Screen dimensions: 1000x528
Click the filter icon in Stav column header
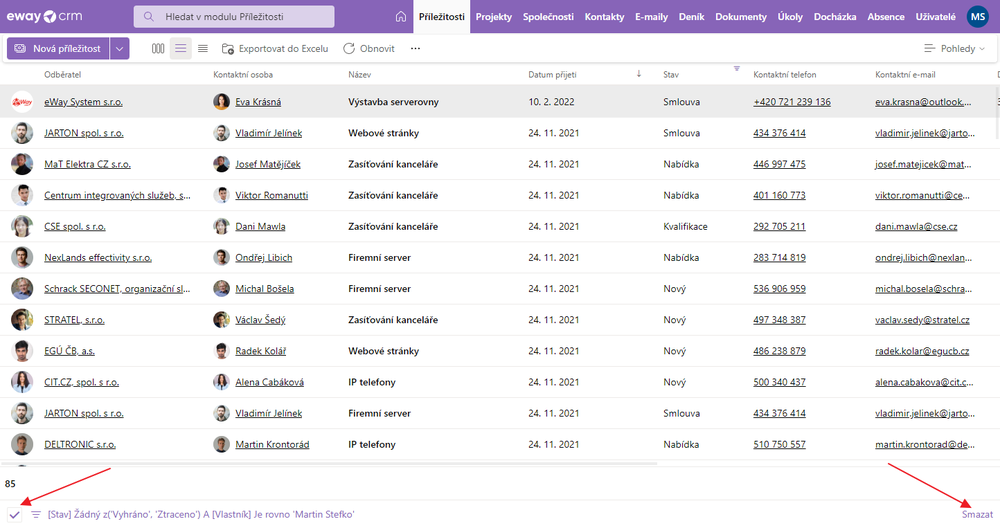737,69
